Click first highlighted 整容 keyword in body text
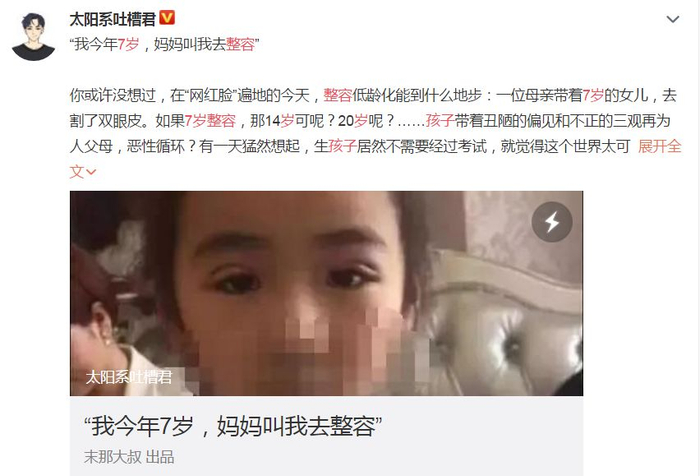700x476 pixels. pyautogui.click(x=338, y=95)
